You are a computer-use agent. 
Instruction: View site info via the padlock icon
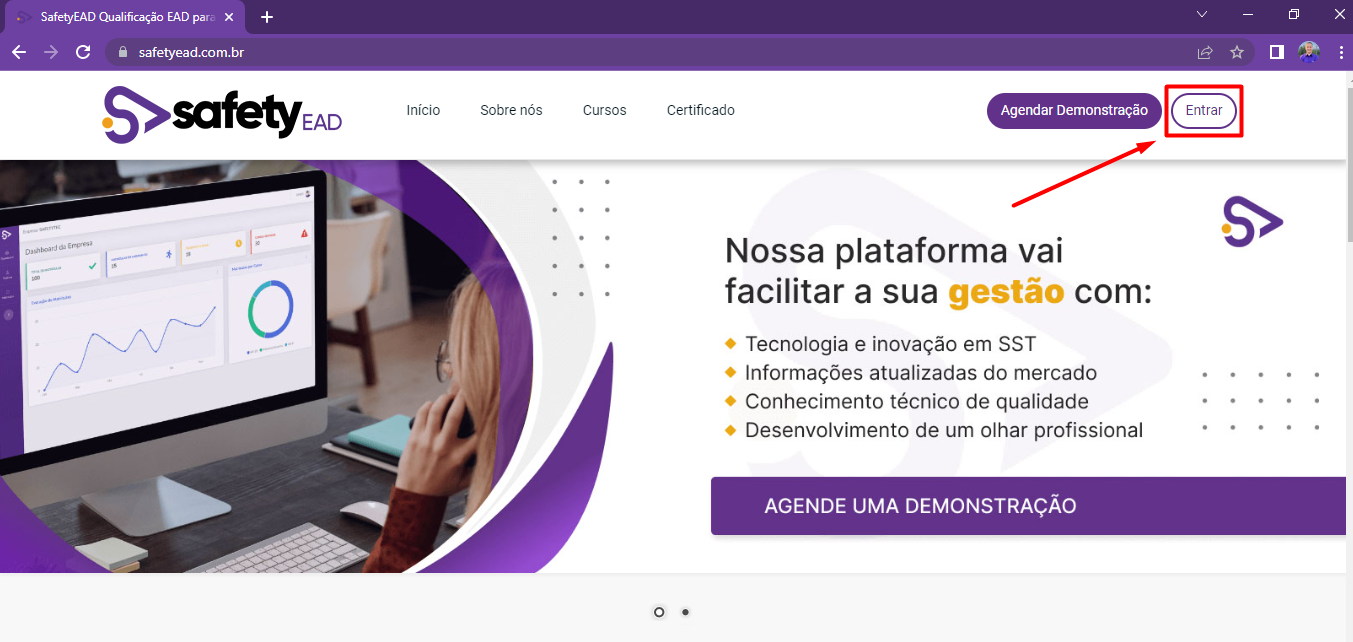[x=124, y=52]
